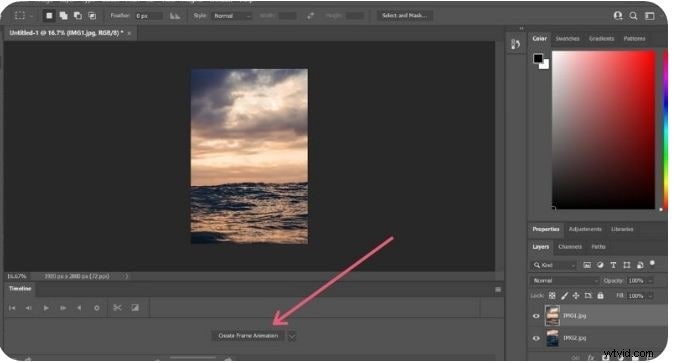Select the Timeline panel tab
The width and height of the screenshot is (674, 363).
(x=20, y=289)
